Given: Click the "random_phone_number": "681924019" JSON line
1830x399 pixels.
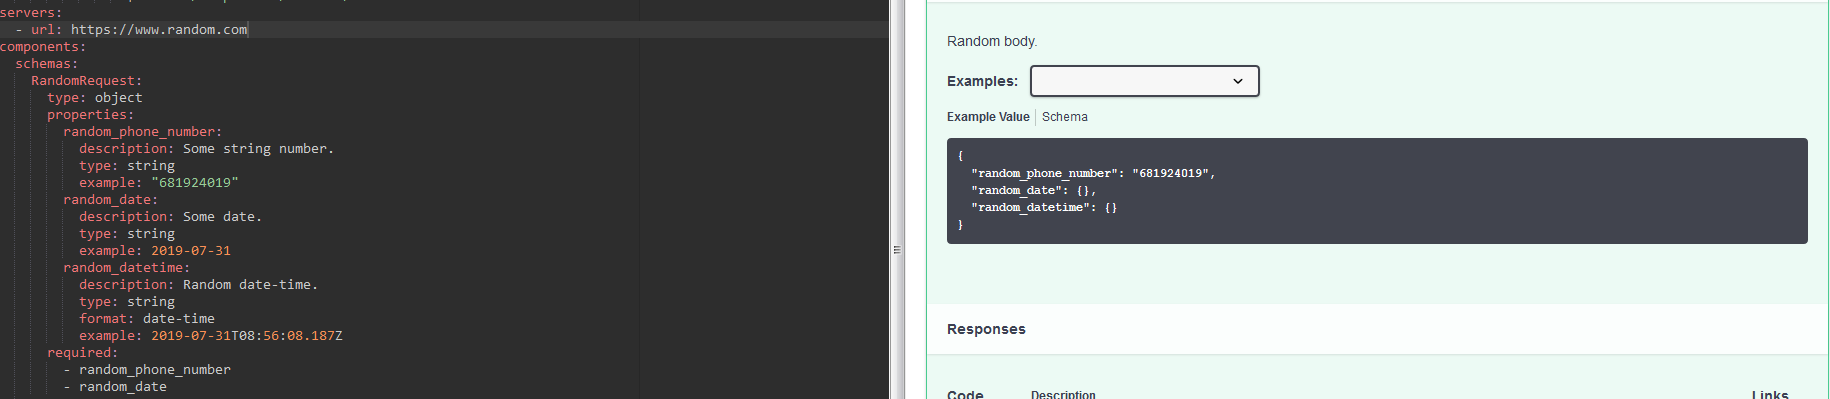Looking at the screenshot, I should pyautogui.click(x=1093, y=173).
